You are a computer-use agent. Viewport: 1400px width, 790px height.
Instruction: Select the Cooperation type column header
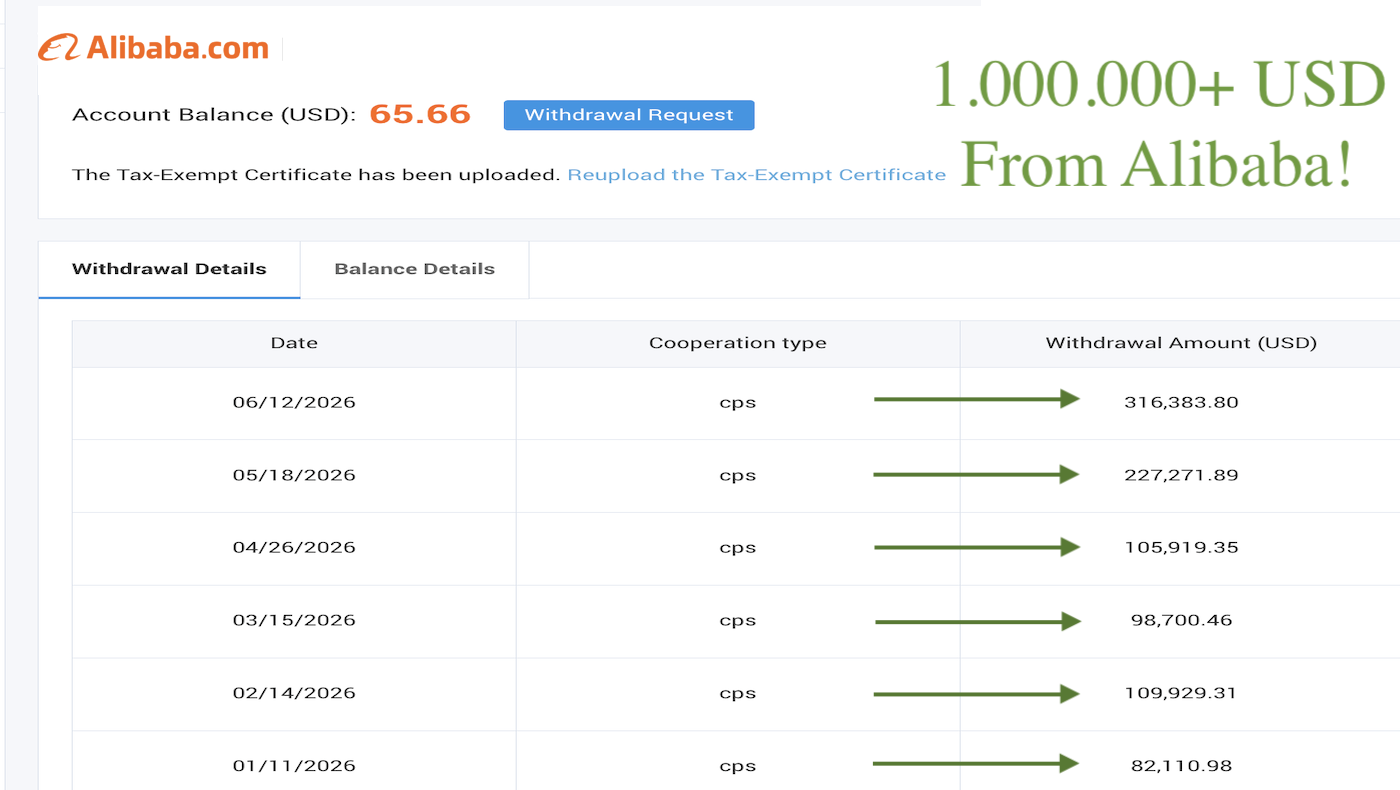tap(738, 343)
